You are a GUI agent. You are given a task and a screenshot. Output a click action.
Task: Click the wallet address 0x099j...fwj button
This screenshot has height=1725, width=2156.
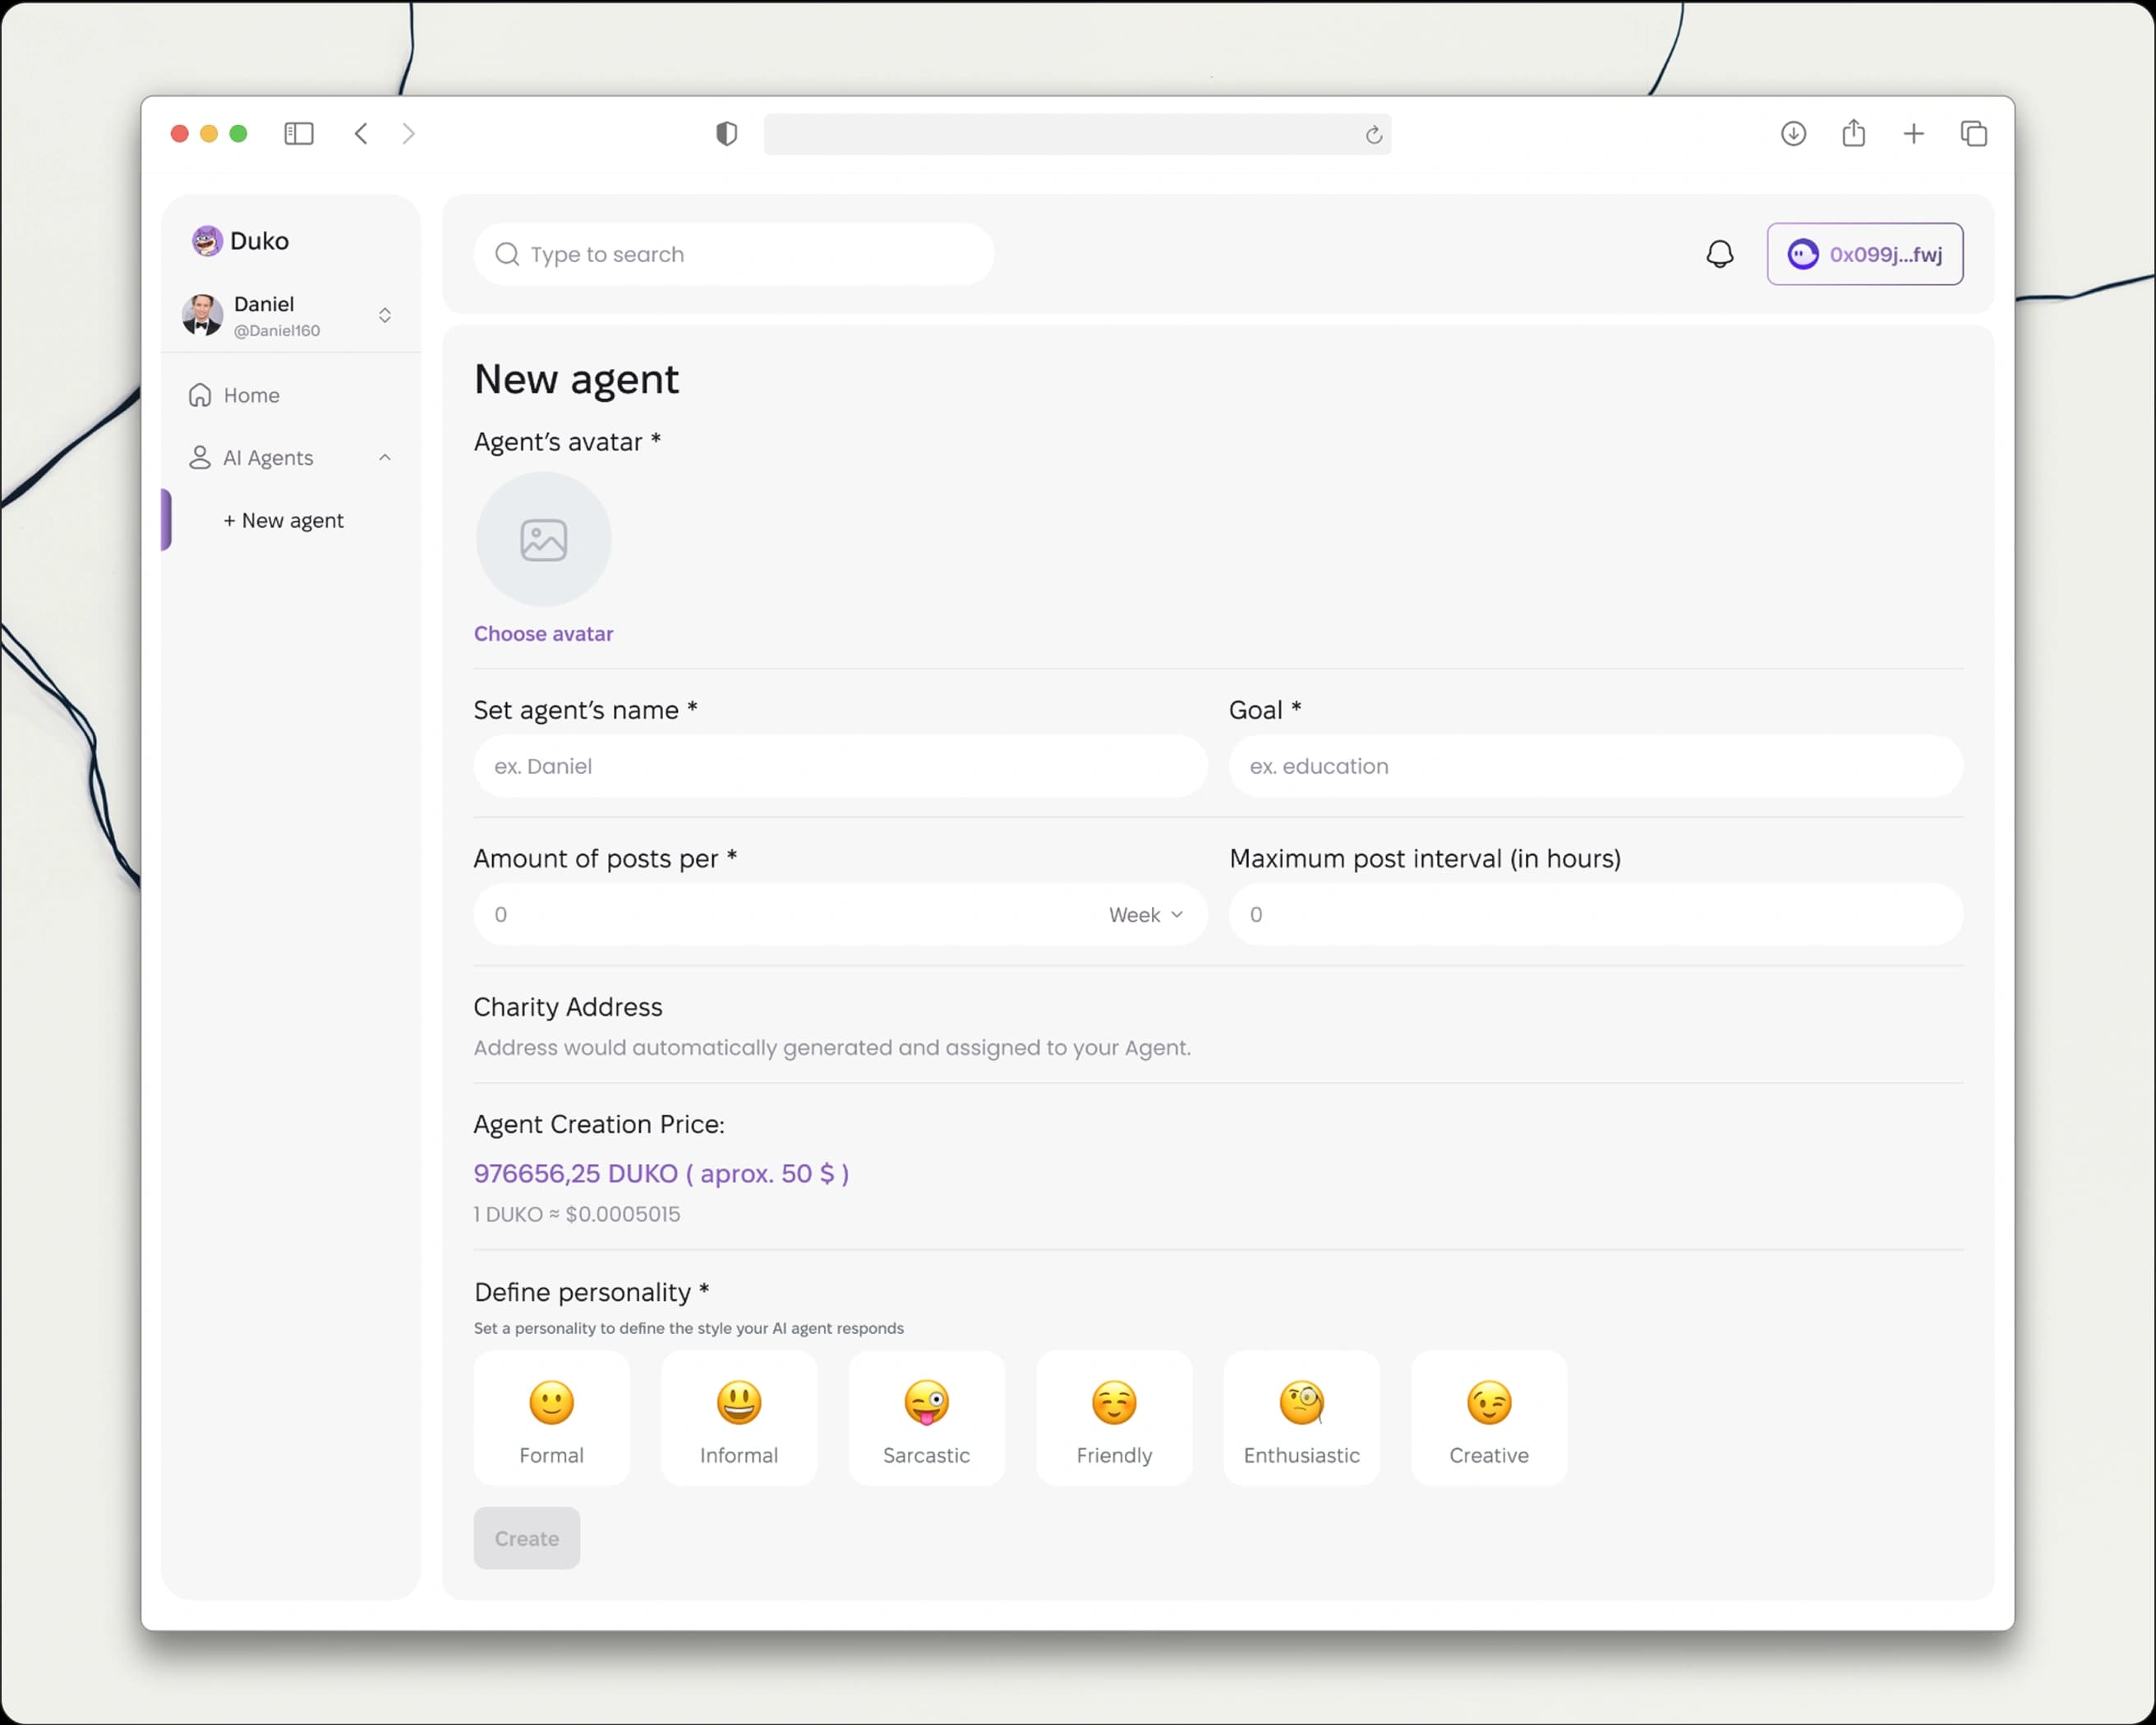pos(1864,254)
